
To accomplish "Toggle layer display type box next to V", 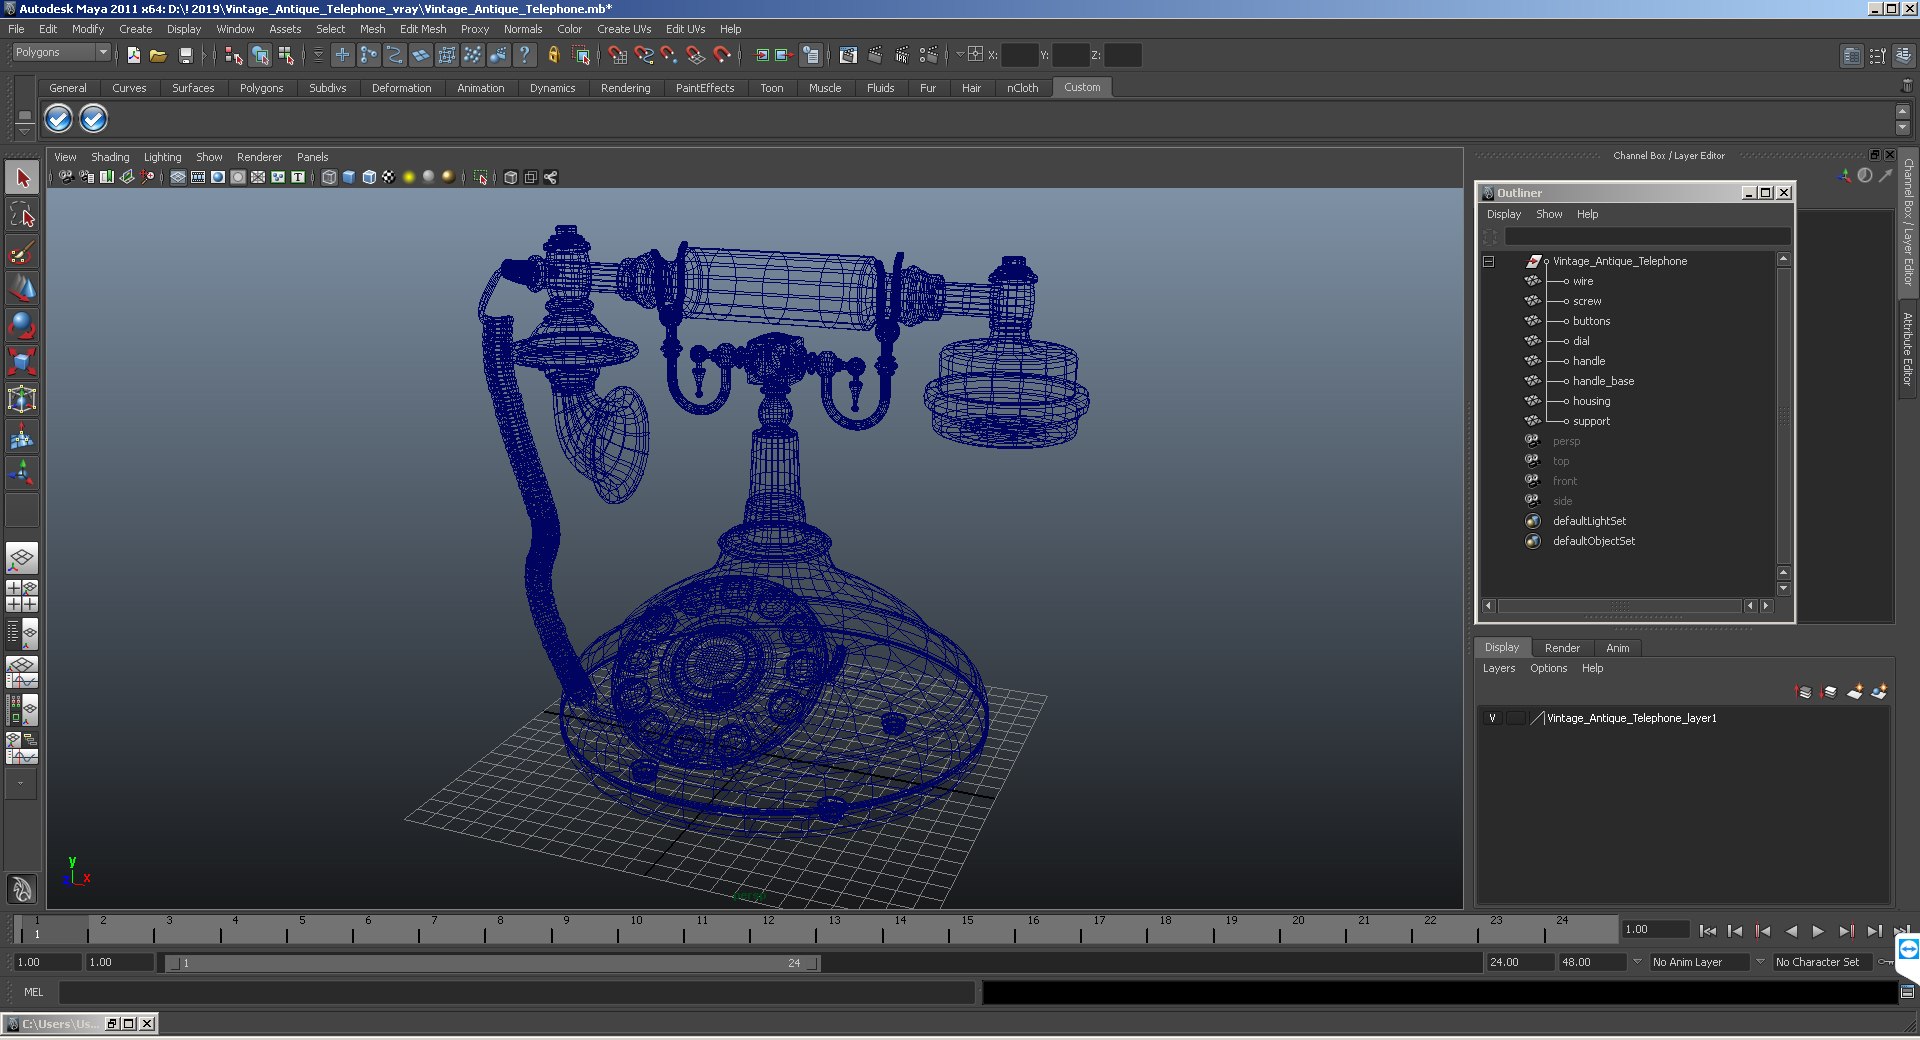I will pyautogui.click(x=1516, y=718).
